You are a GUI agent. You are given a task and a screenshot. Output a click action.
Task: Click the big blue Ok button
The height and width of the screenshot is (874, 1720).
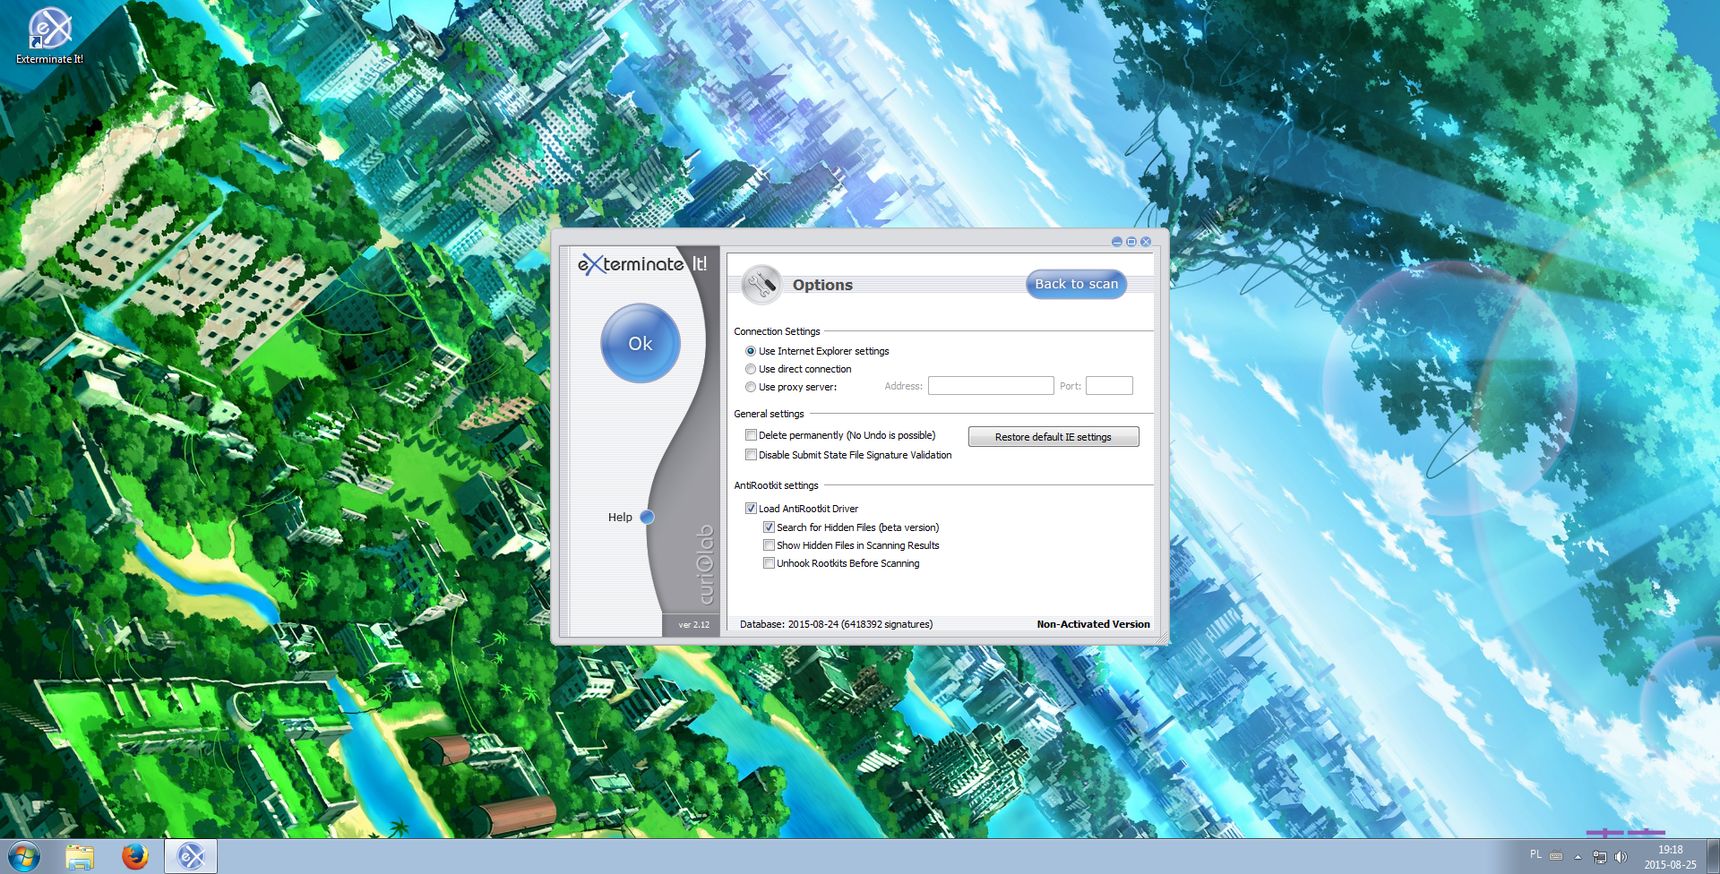(x=640, y=343)
